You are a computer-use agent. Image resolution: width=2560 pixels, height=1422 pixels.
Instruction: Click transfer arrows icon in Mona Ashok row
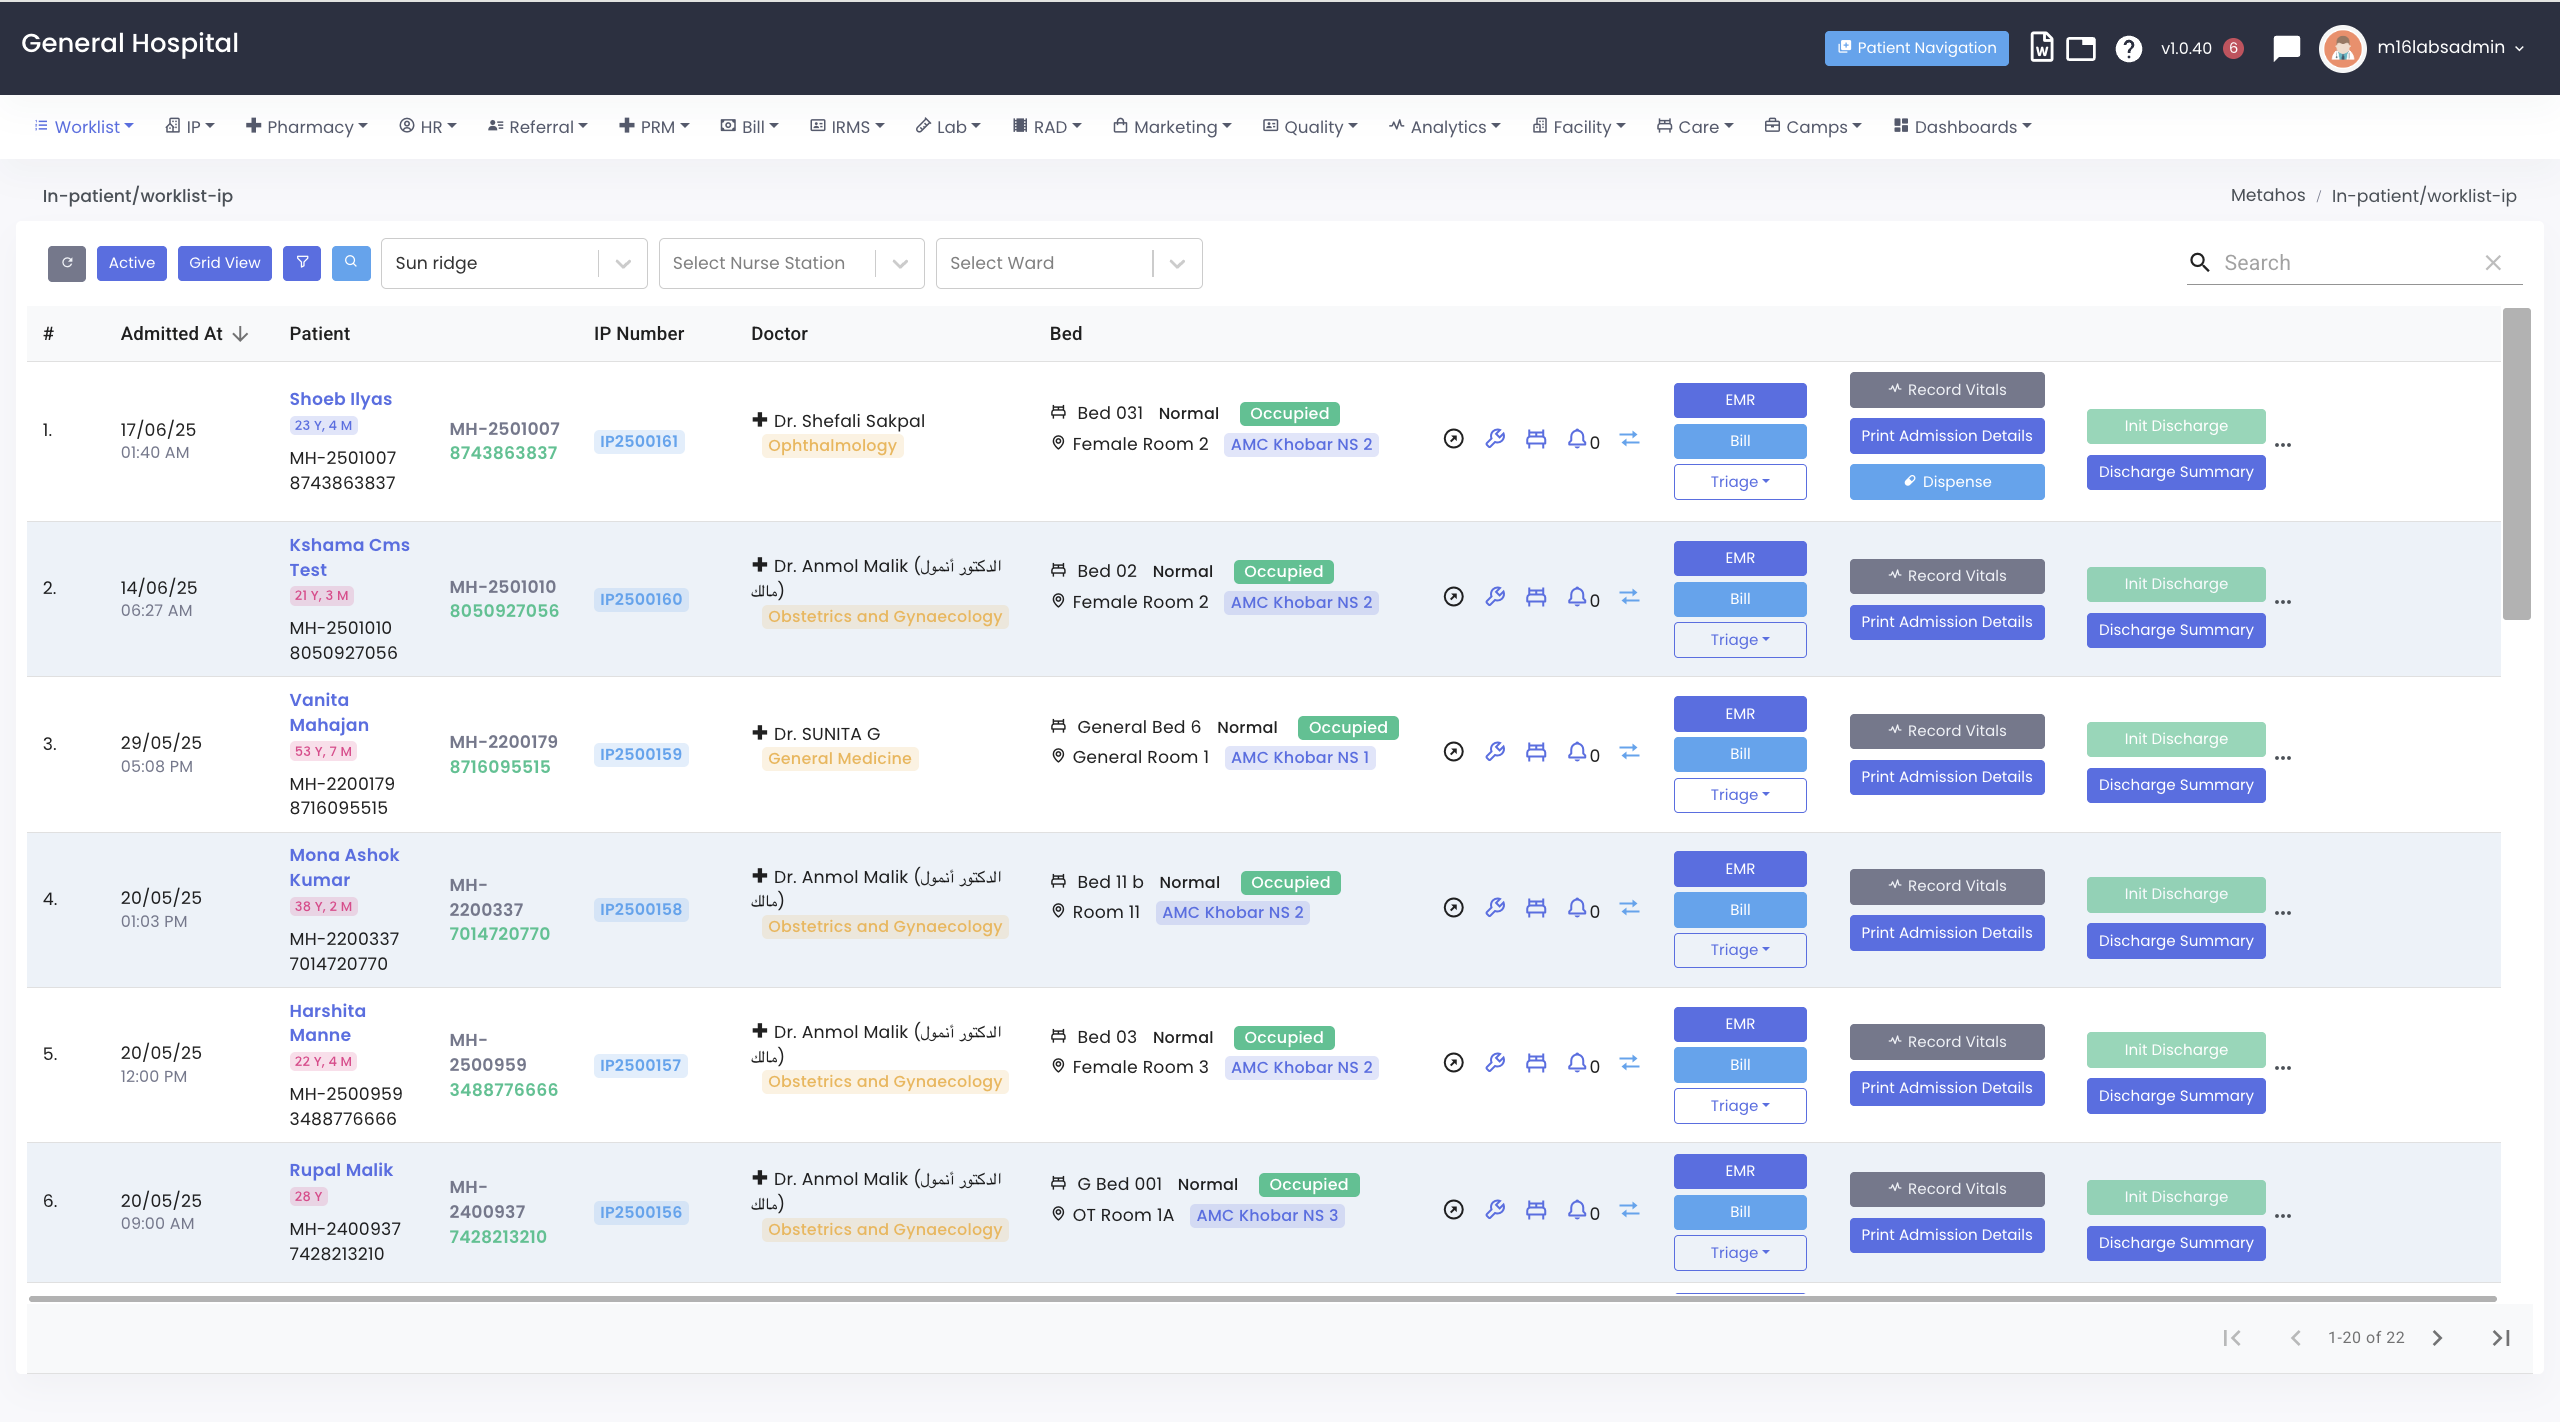[1629, 908]
